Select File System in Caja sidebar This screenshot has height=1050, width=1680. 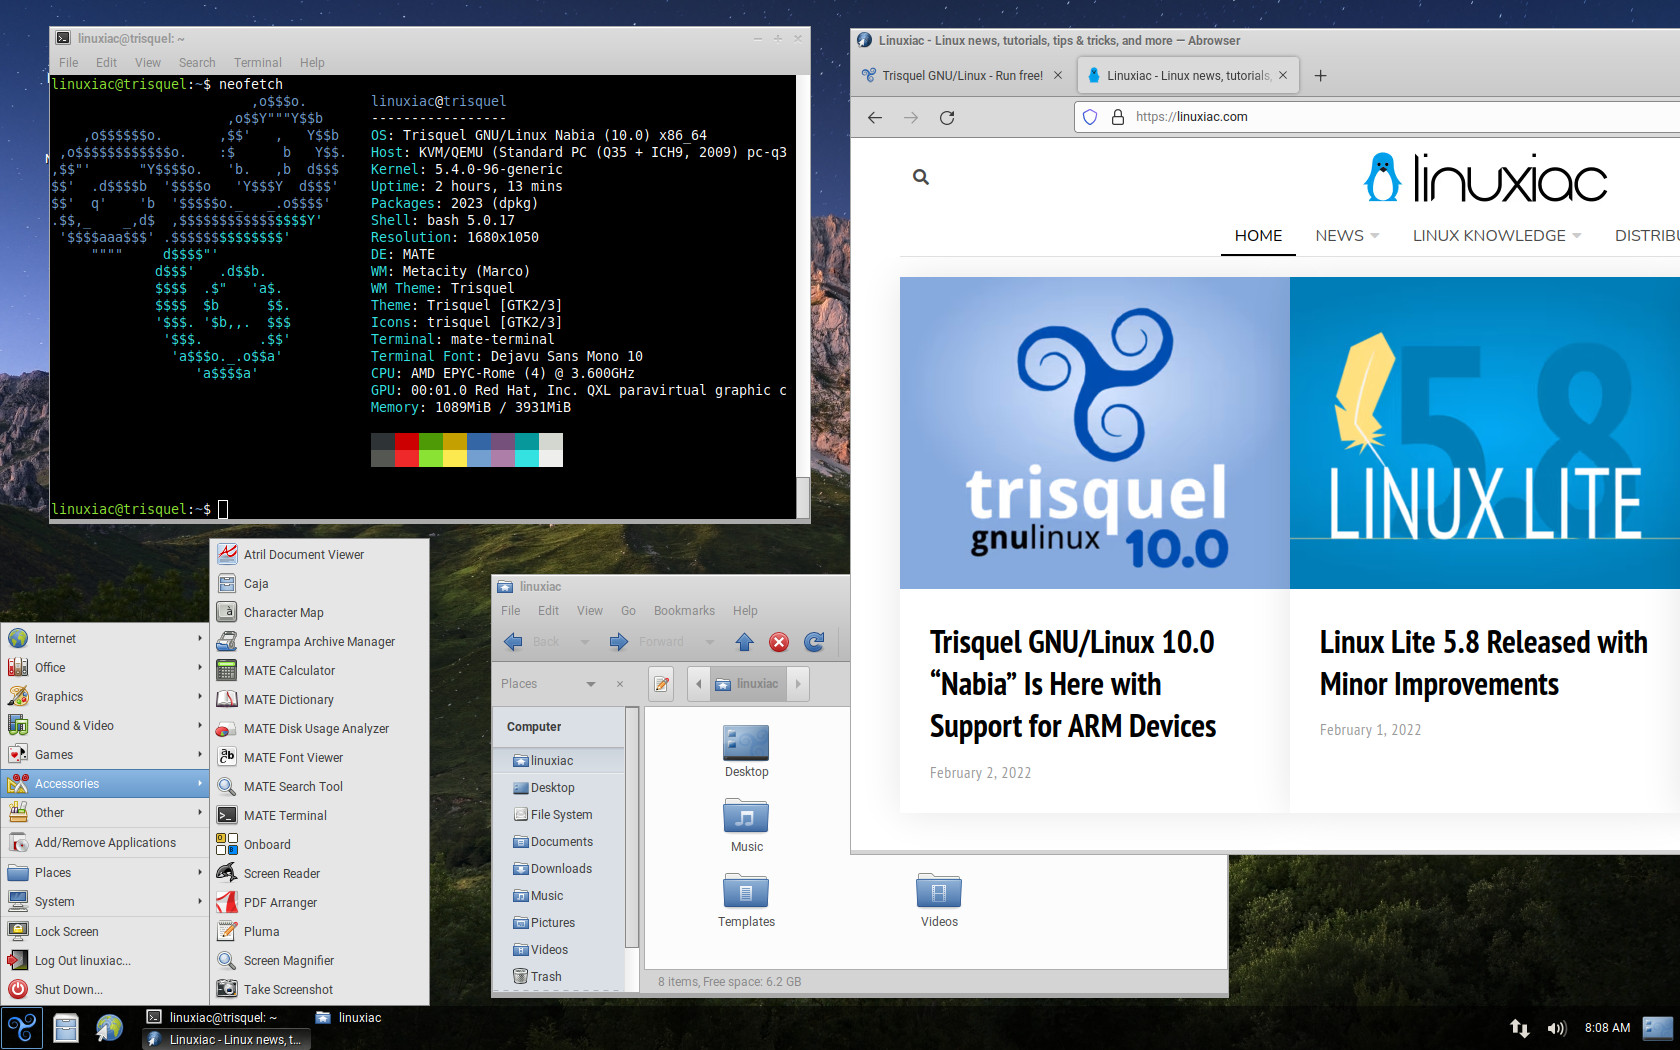[x=560, y=815]
